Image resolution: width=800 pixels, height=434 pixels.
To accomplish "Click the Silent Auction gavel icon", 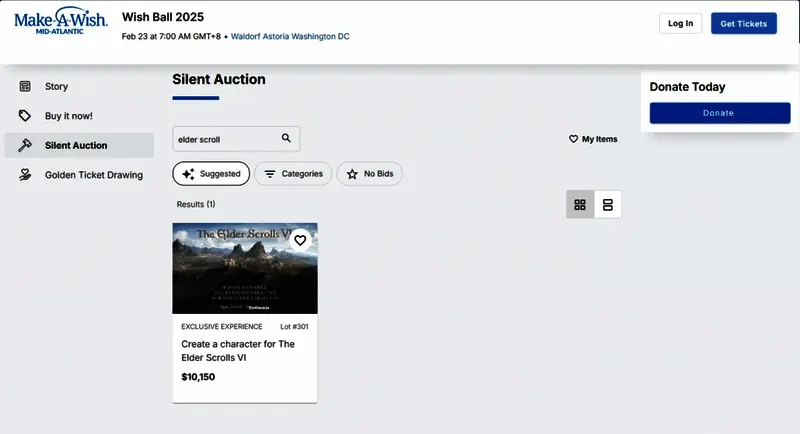I will 25,145.
